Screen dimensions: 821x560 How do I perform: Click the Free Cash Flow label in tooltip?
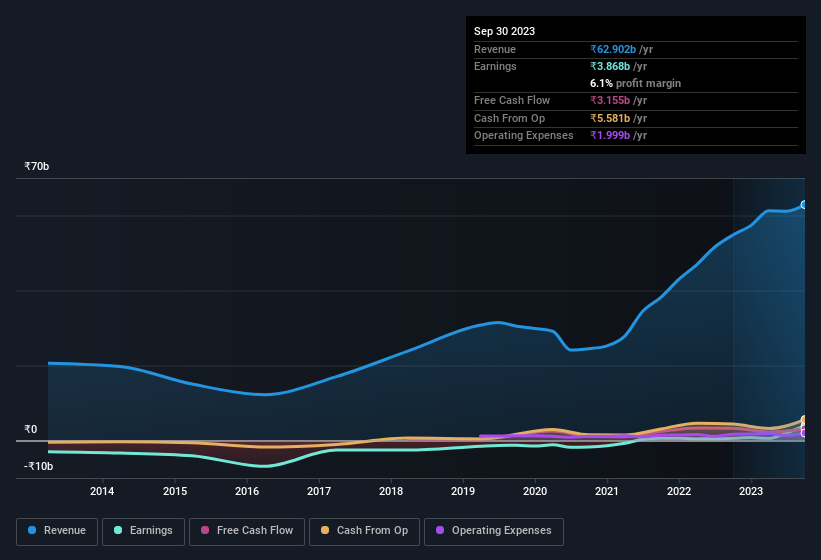tap(512, 100)
